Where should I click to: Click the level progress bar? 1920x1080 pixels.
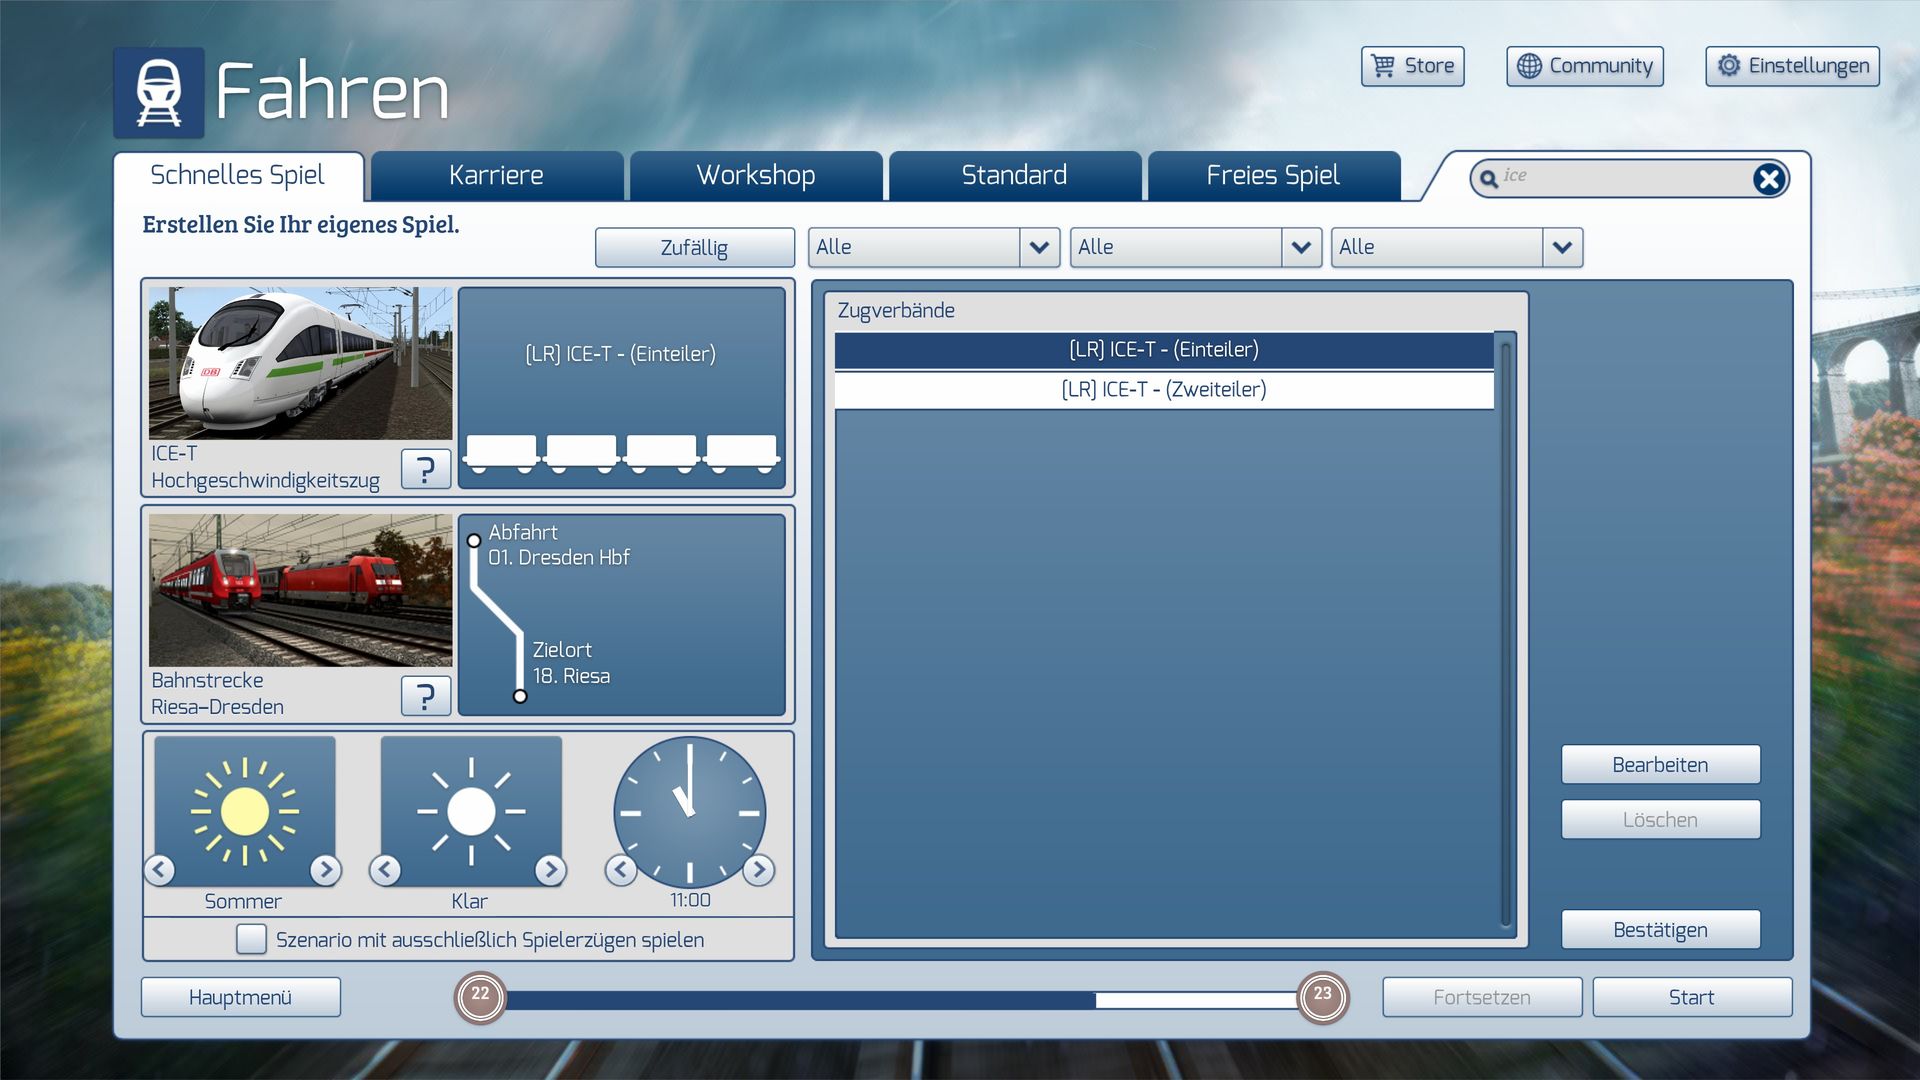pyautogui.click(x=900, y=999)
